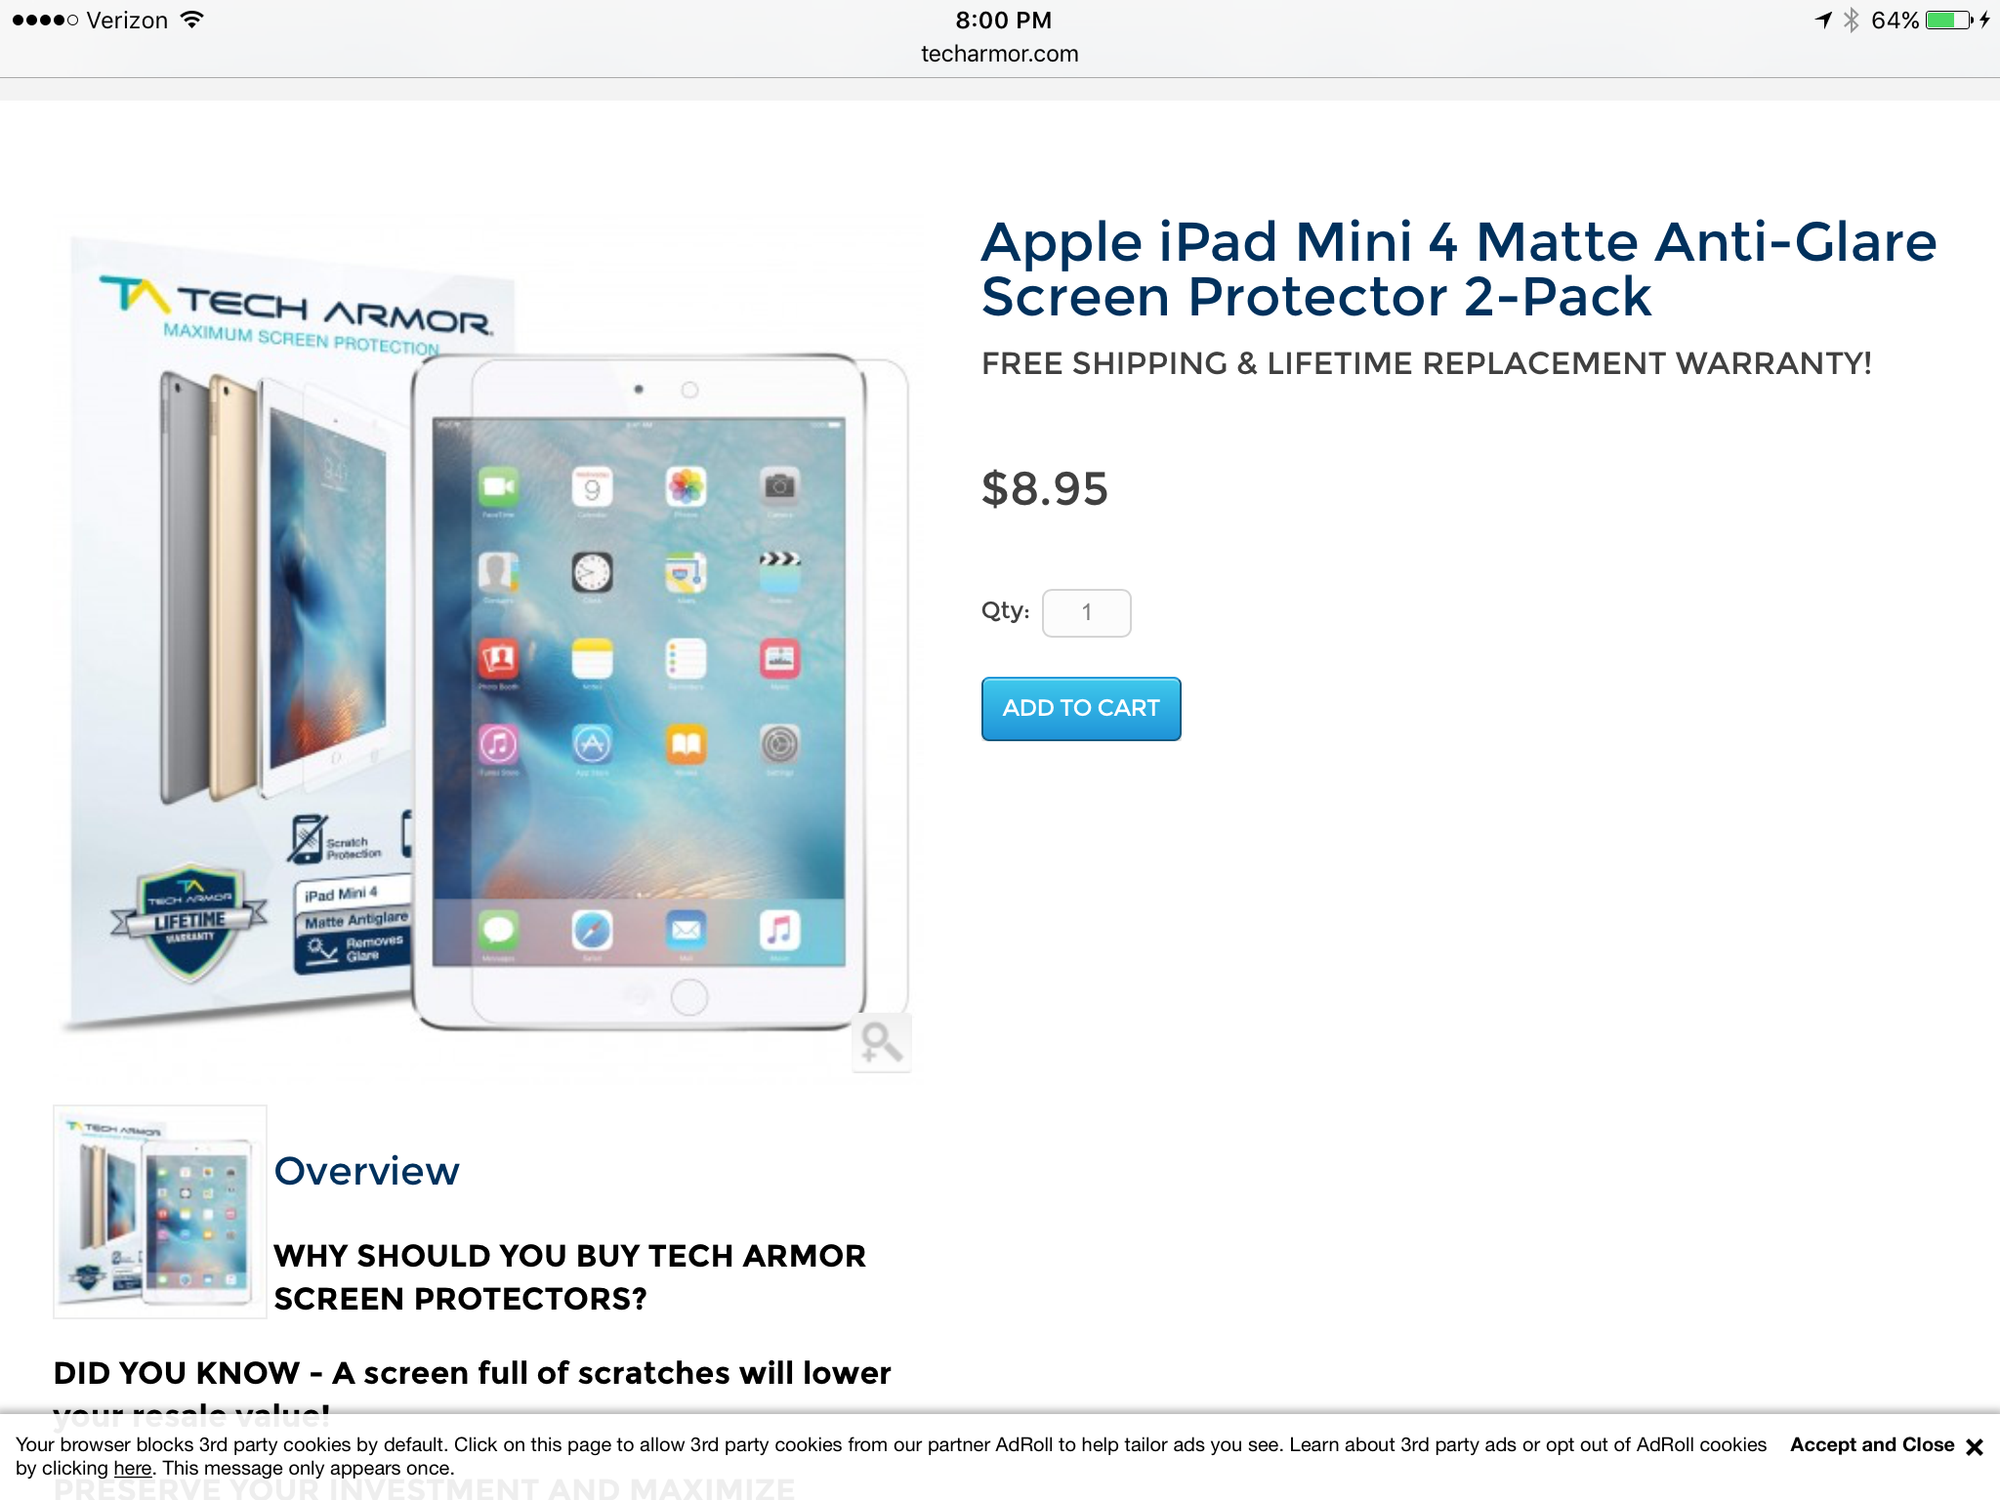The height and width of the screenshot is (1500, 2000).
Task: Click the product title heading
Action: click(1459, 269)
